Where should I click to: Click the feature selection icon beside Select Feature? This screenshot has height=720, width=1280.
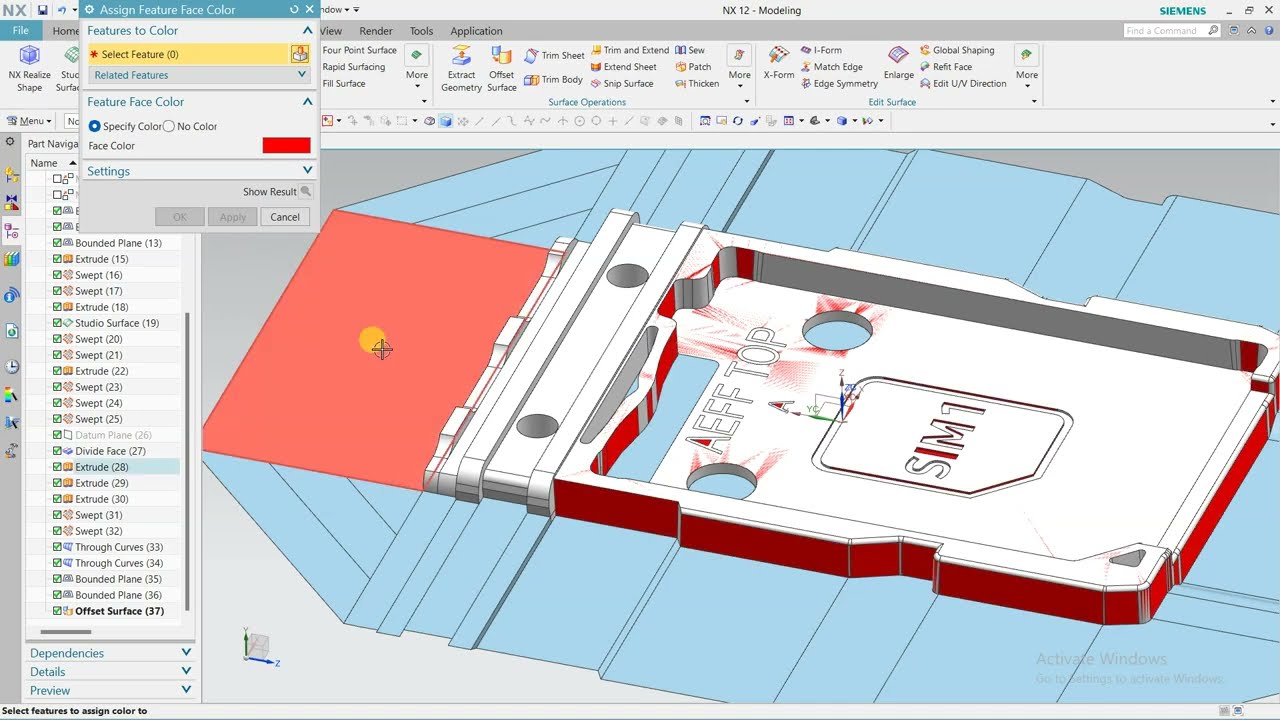click(x=299, y=54)
